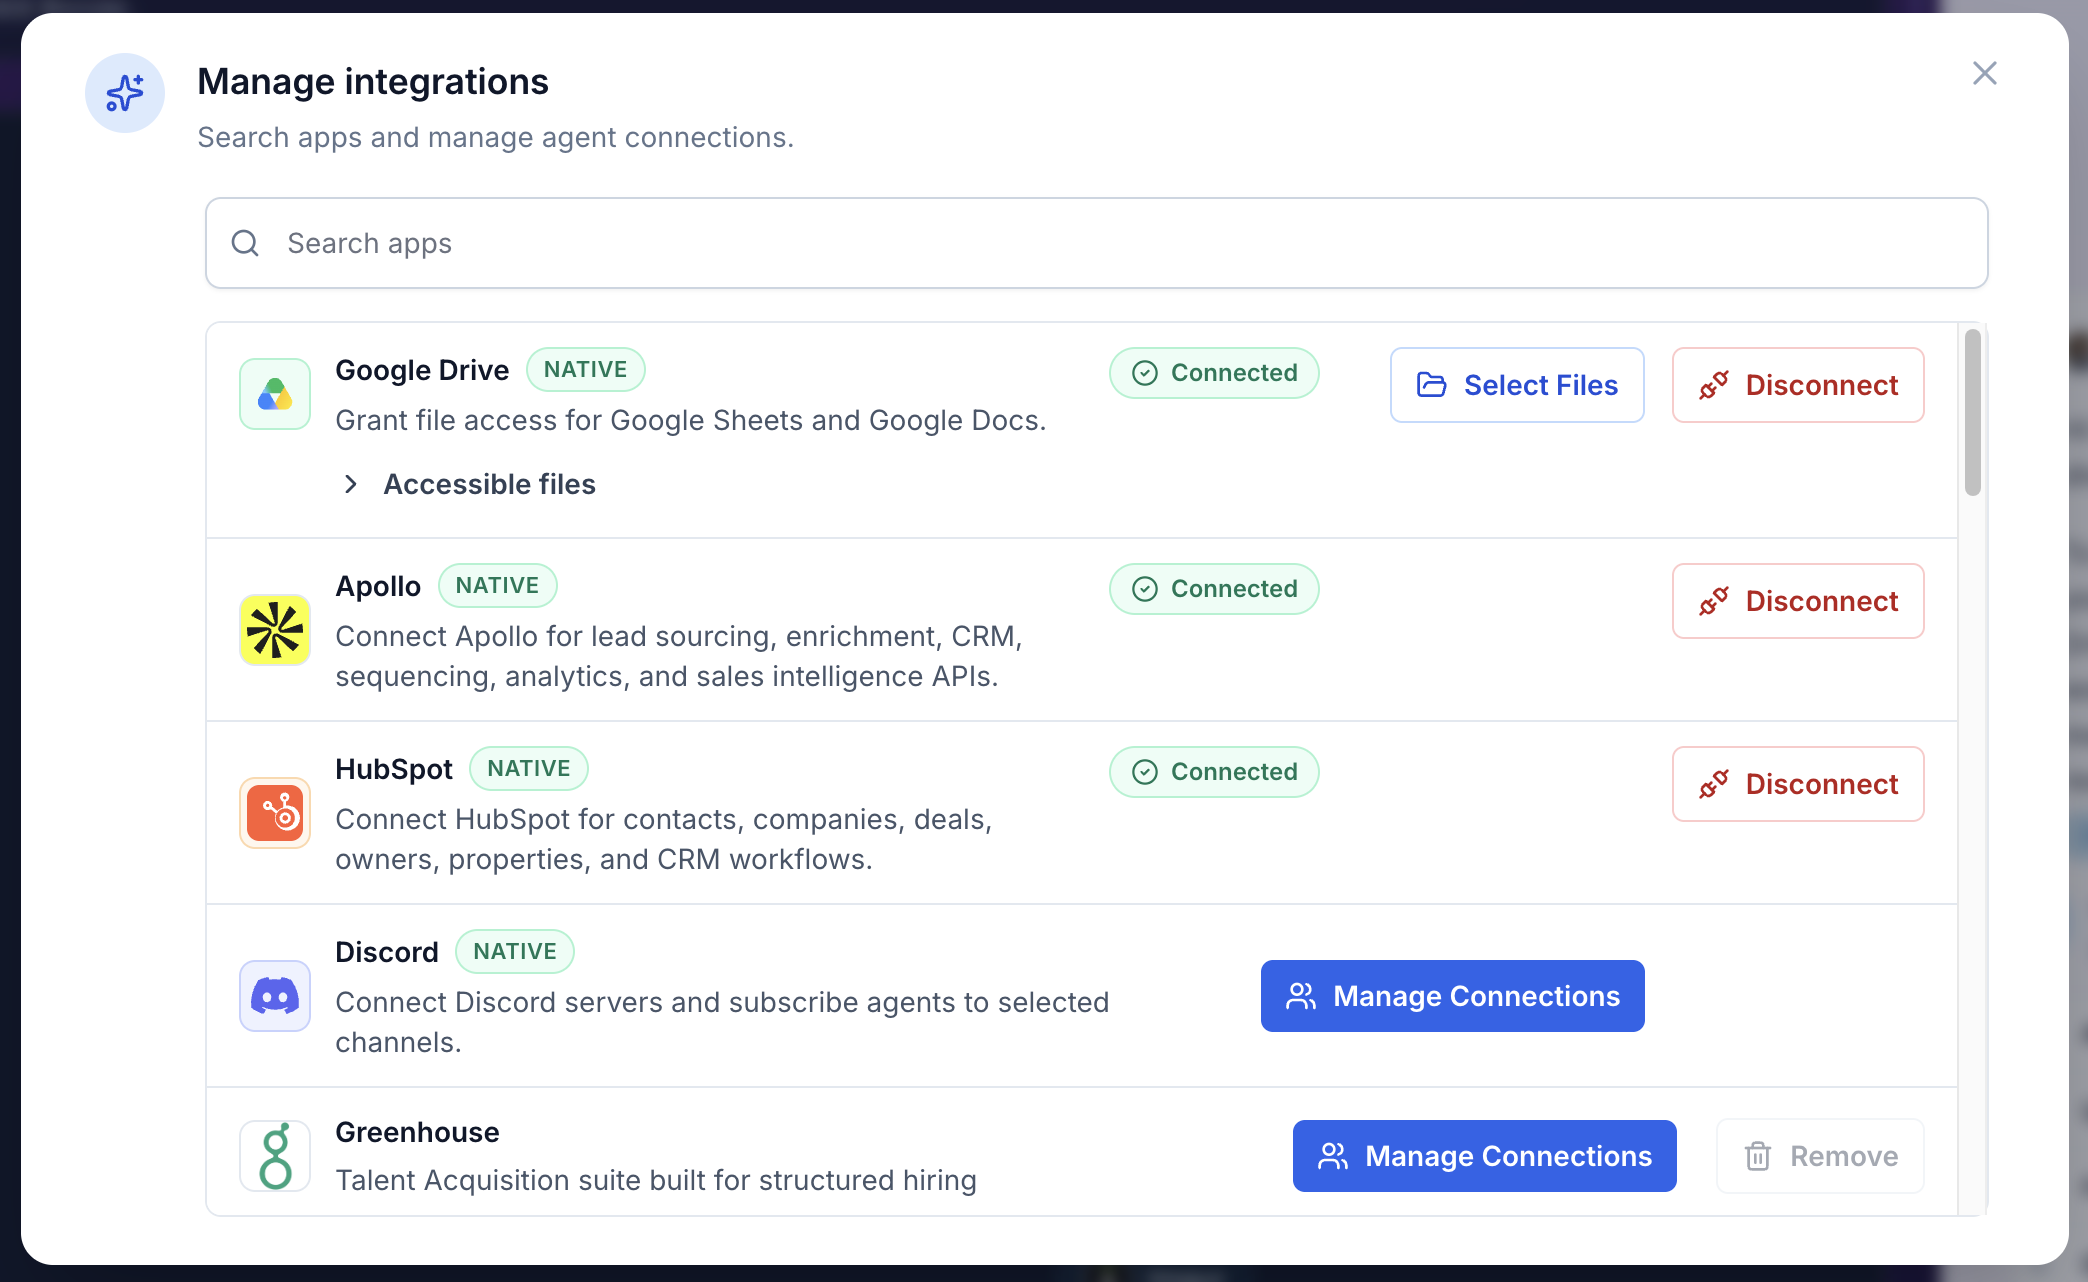Image resolution: width=2088 pixels, height=1282 pixels.
Task: Click the magnifier icon in search field
Action: click(x=245, y=243)
